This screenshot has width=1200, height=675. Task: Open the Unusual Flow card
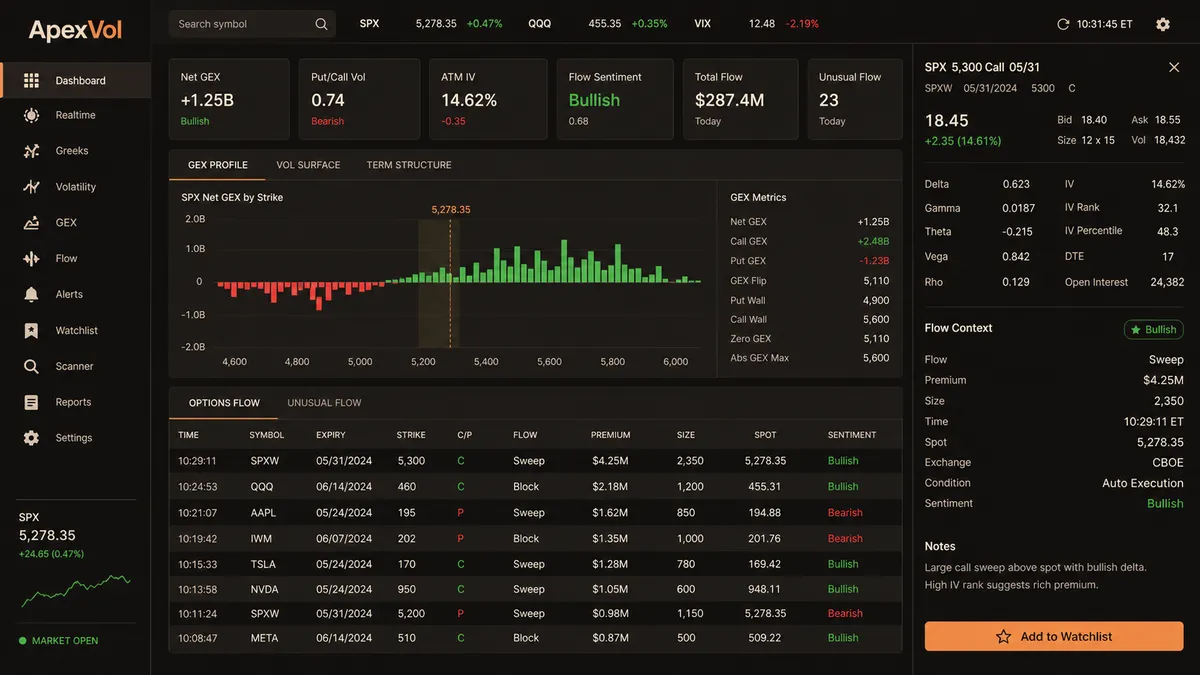(855, 99)
